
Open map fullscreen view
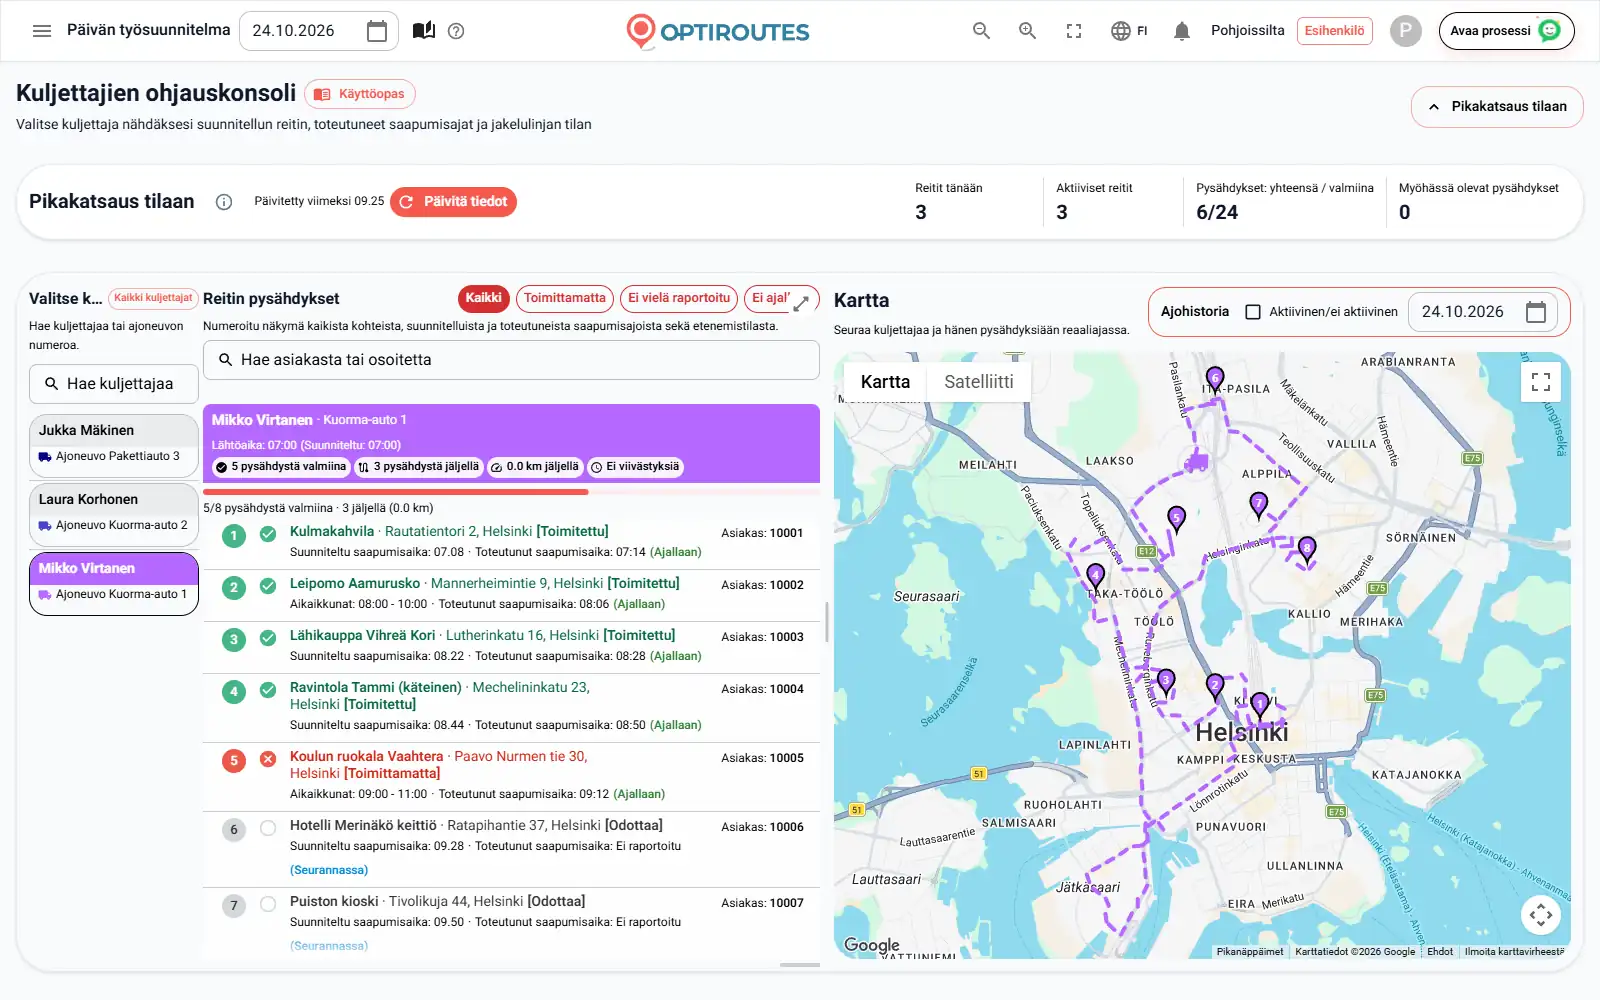pyautogui.click(x=1541, y=382)
